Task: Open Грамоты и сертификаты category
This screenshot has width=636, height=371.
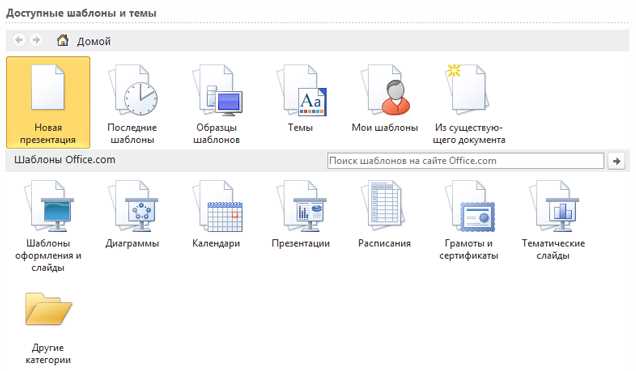Action: (469, 220)
